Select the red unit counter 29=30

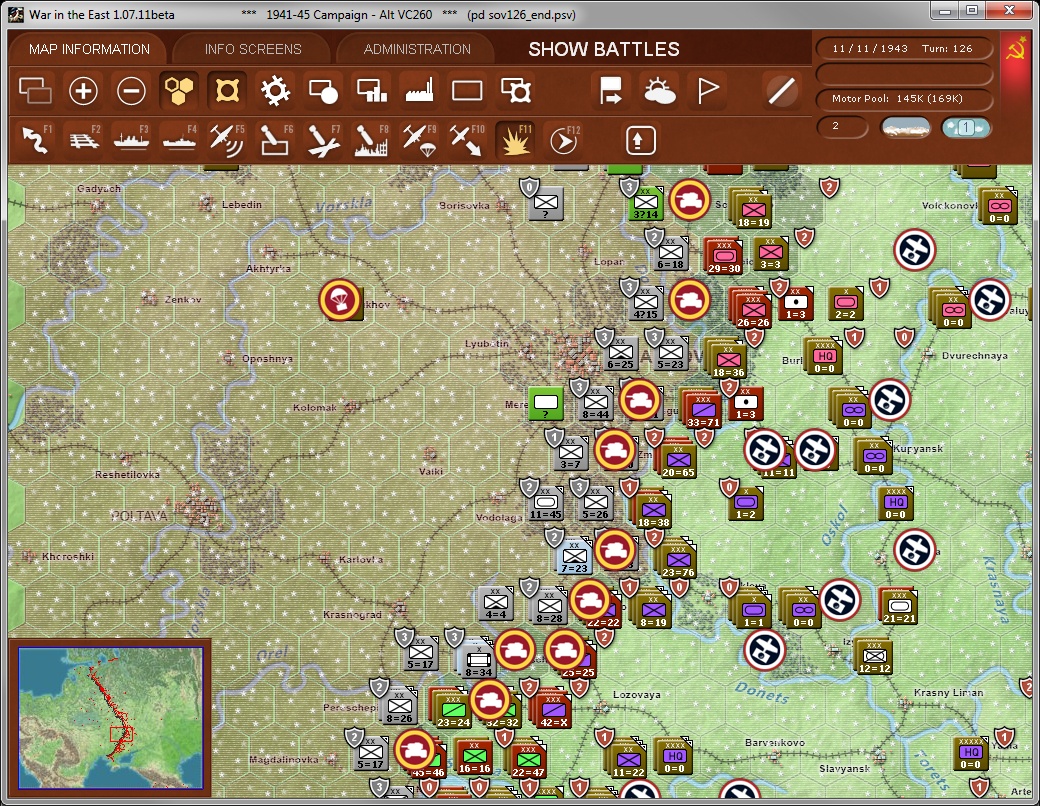coord(724,256)
